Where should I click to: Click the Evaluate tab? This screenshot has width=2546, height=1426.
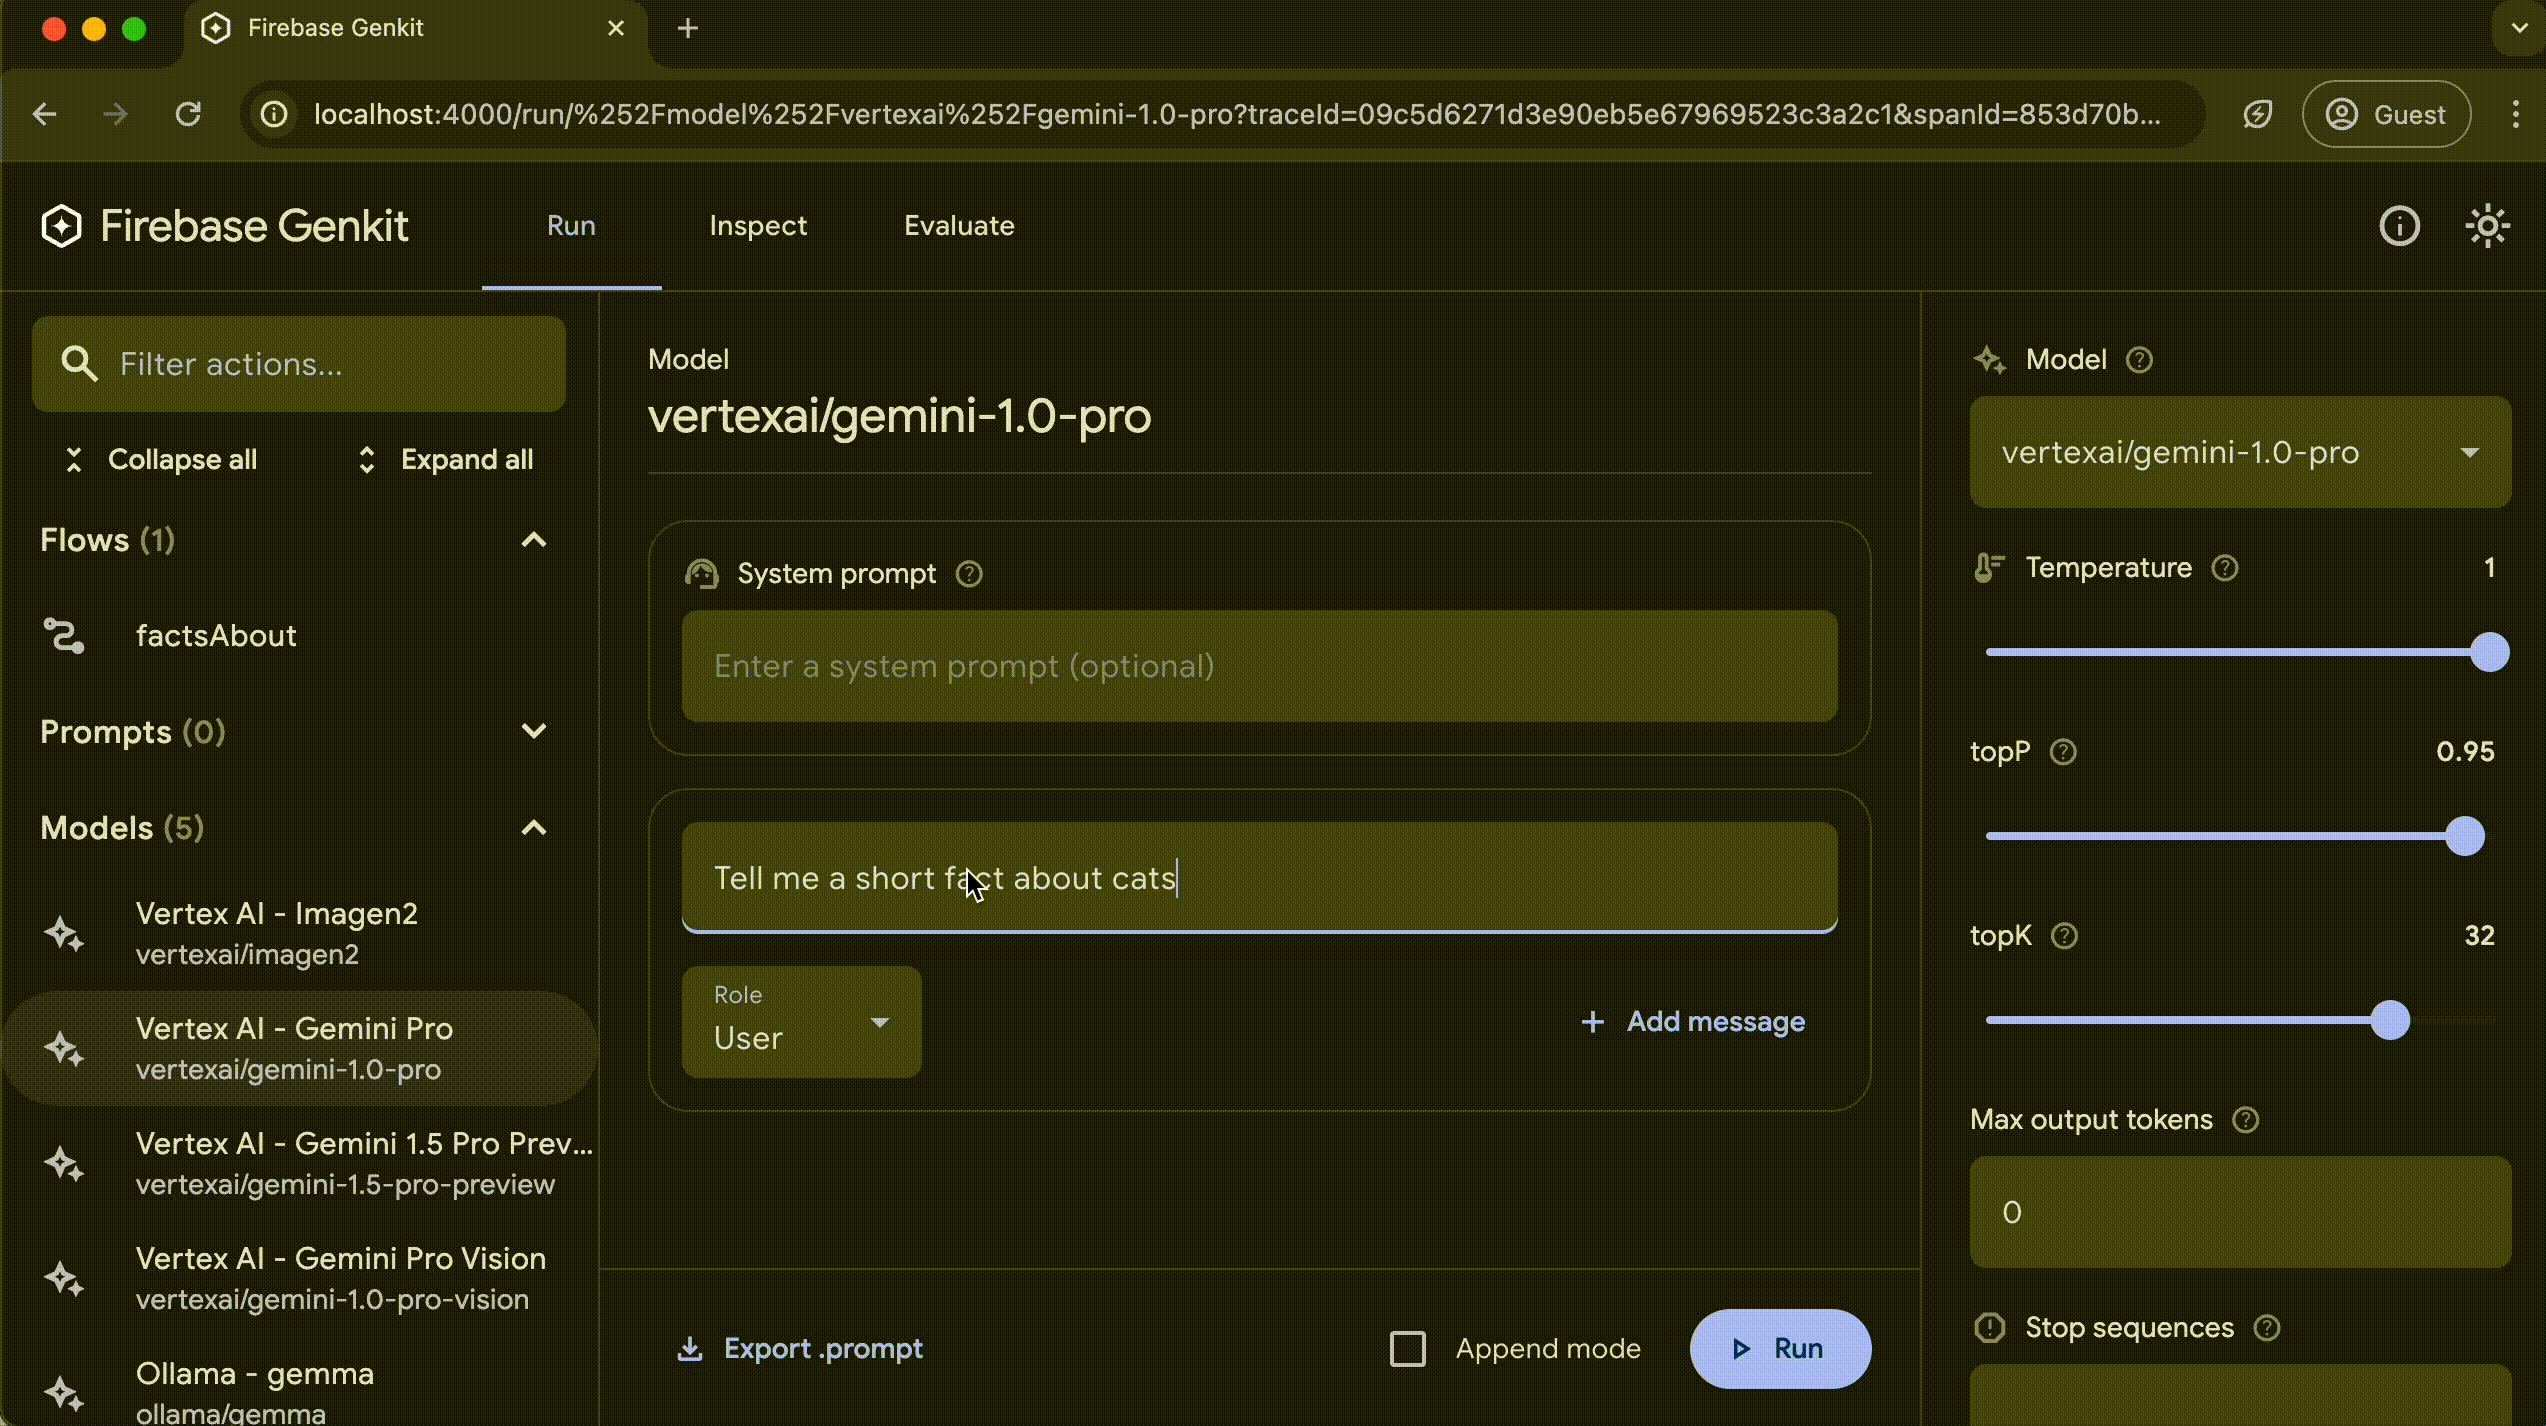(x=960, y=224)
